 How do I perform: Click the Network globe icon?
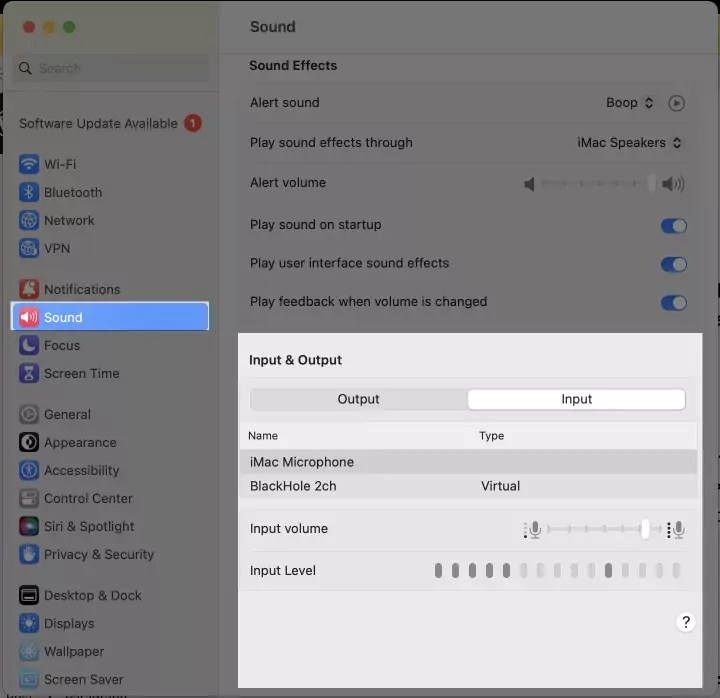click(28, 220)
